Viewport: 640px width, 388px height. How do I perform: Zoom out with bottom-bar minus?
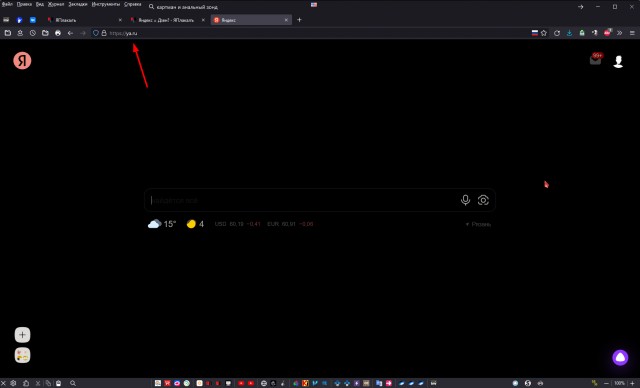pos(607,383)
